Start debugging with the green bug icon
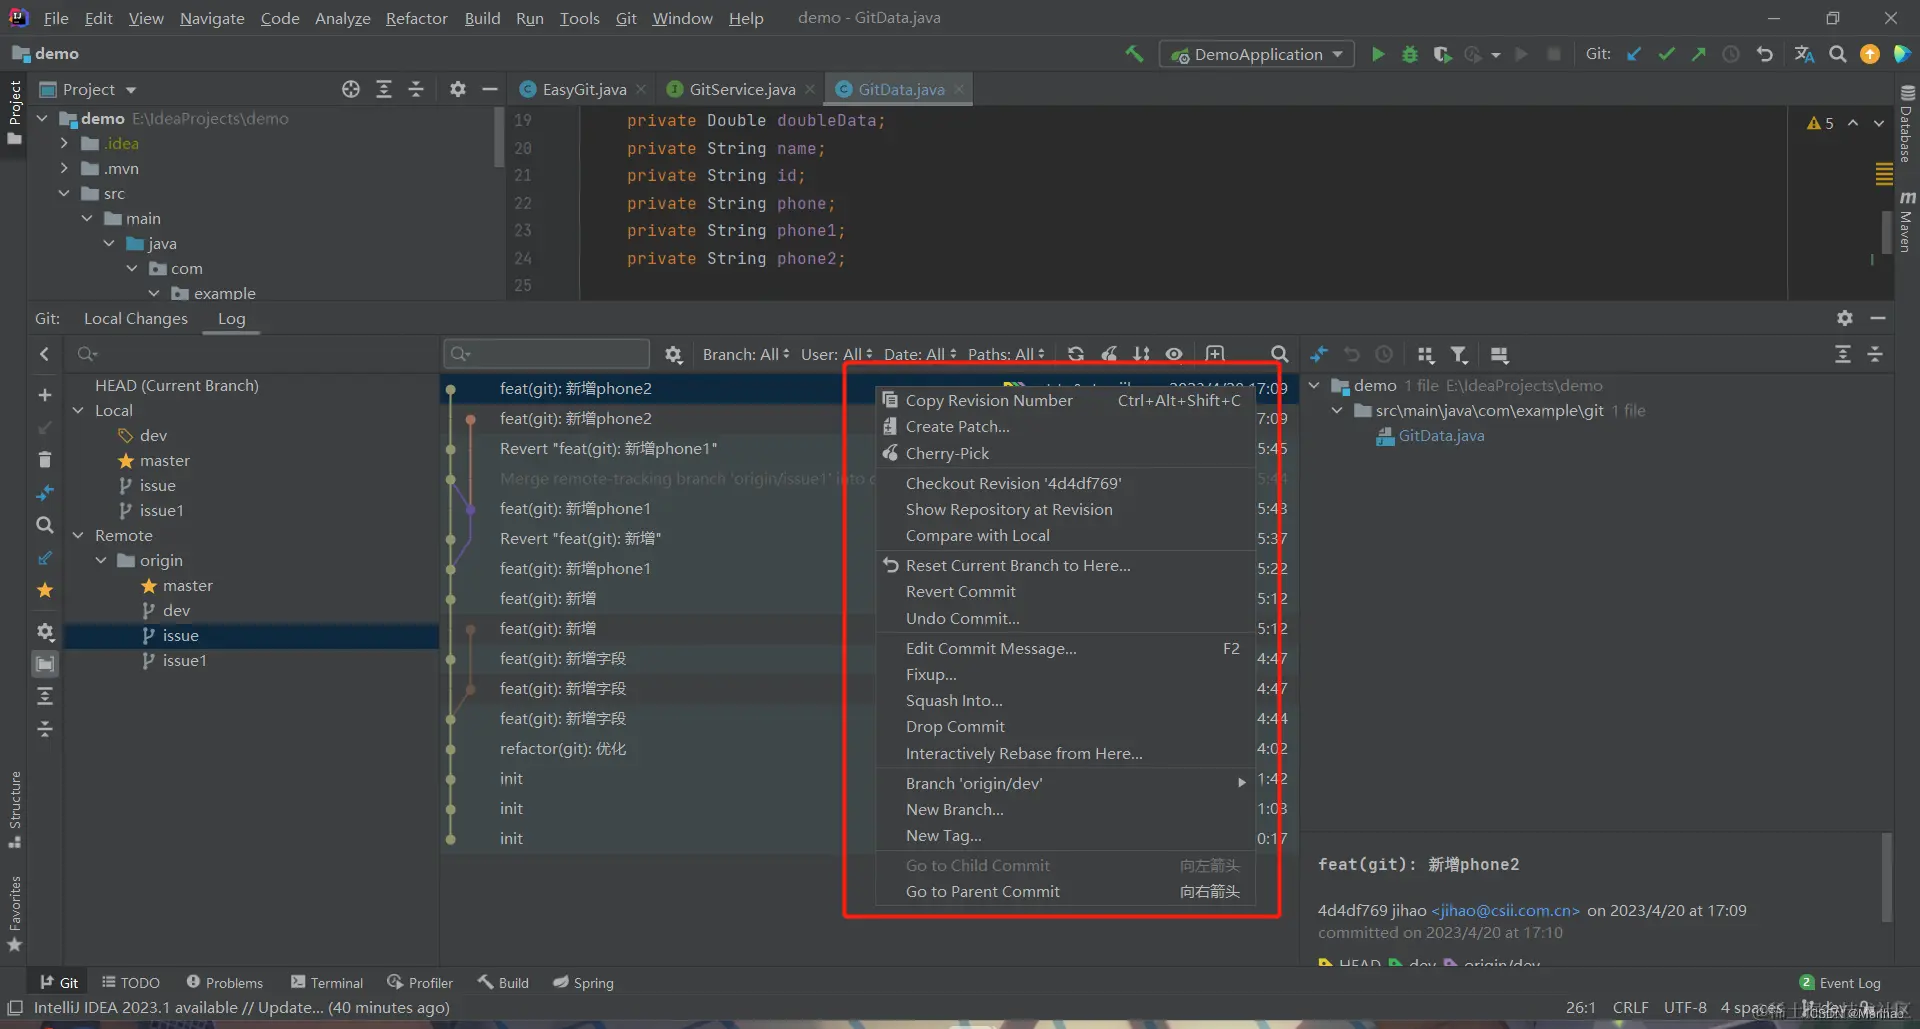1920x1029 pixels. point(1410,54)
